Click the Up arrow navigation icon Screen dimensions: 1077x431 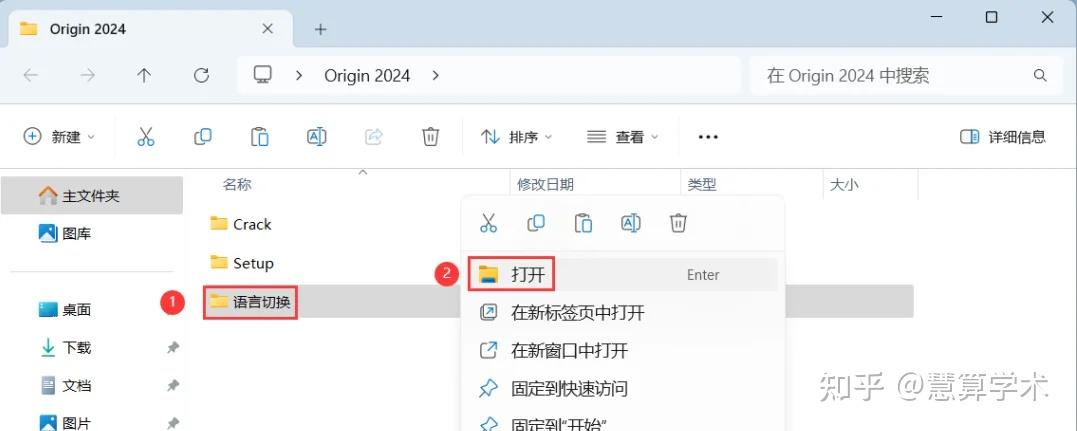[x=144, y=76]
